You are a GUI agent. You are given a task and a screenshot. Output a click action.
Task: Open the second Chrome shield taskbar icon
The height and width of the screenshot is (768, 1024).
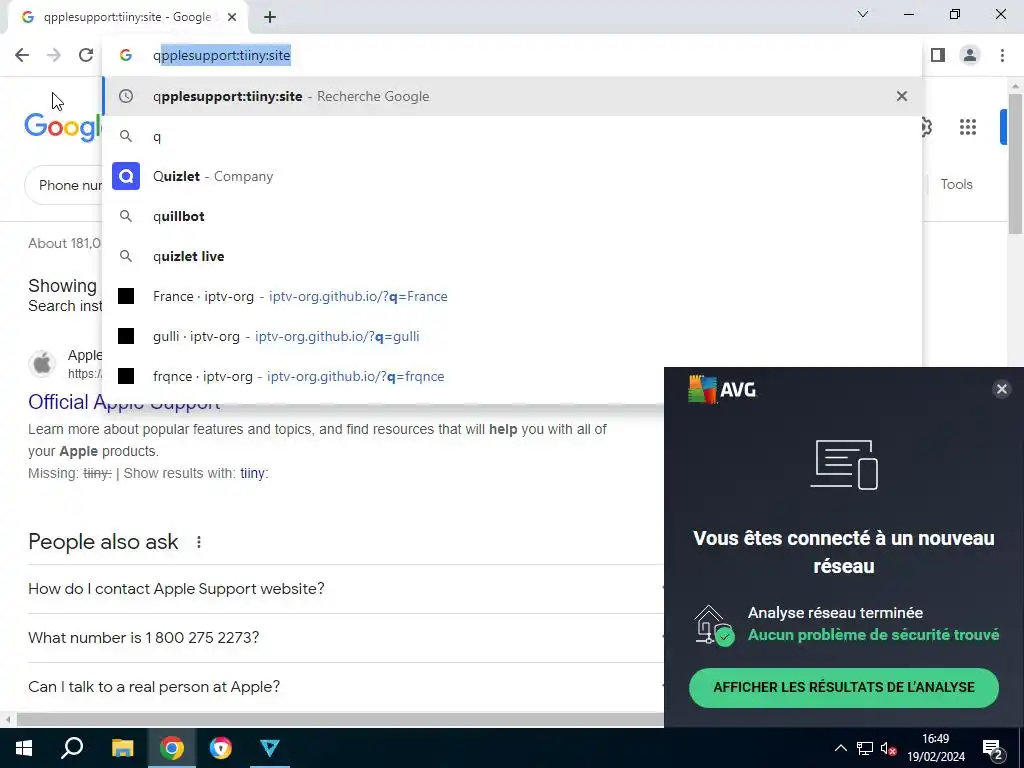[221, 748]
